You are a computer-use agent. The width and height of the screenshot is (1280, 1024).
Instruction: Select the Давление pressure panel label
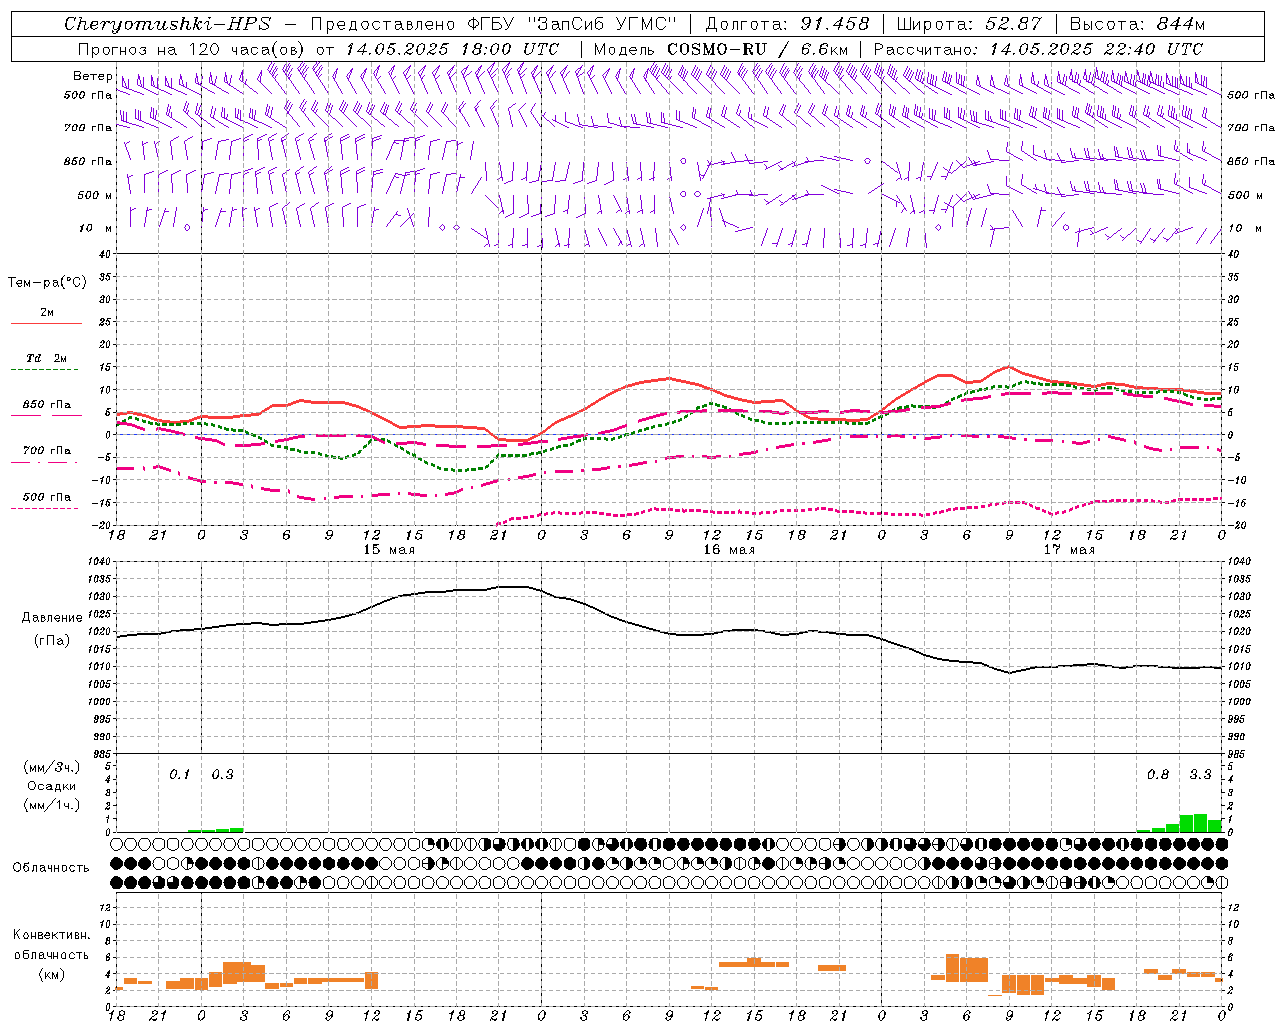pos(52,618)
